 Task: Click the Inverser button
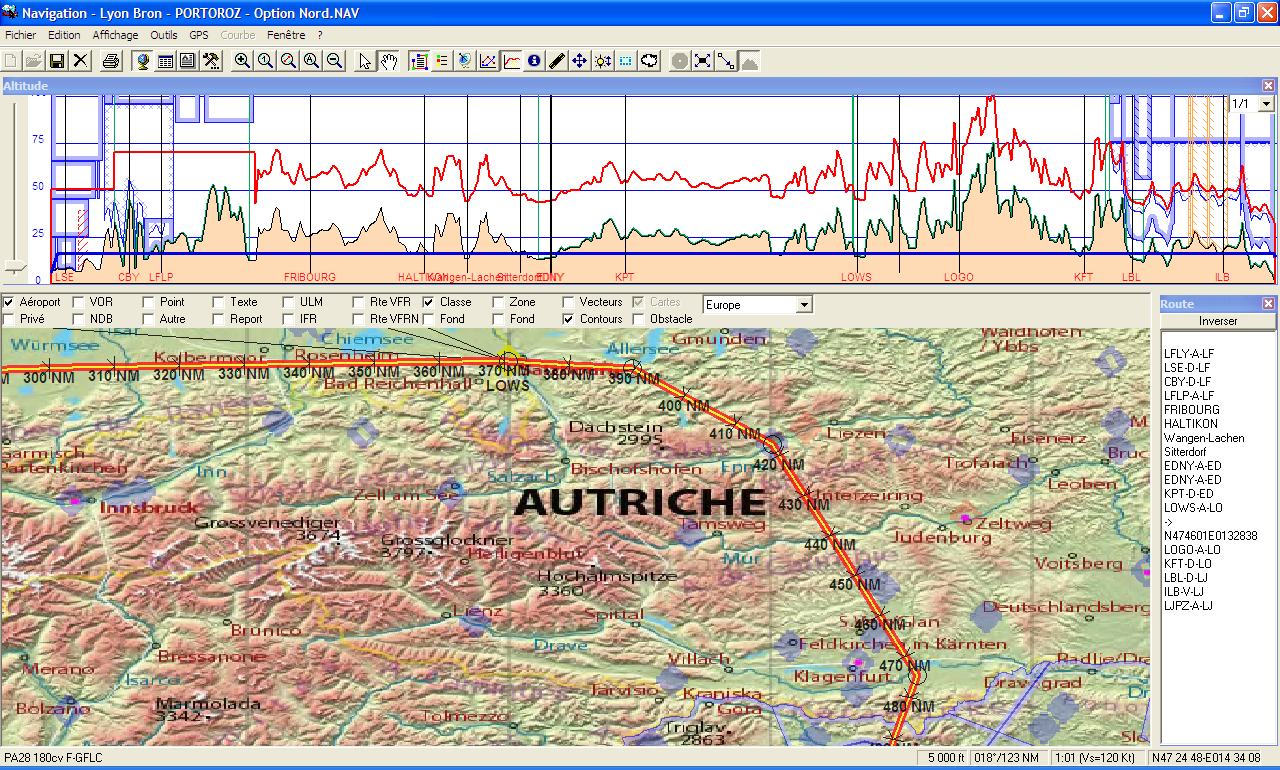coord(1218,321)
